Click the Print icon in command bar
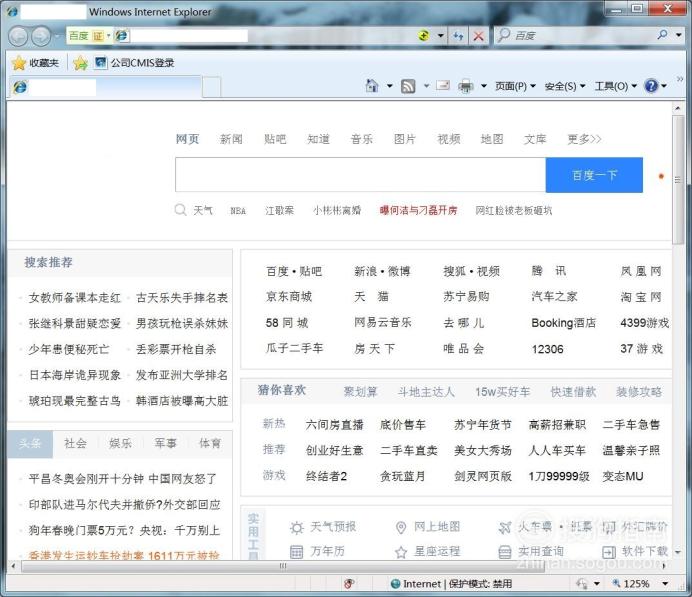Image resolution: width=692 pixels, height=597 pixels. [x=466, y=86]
